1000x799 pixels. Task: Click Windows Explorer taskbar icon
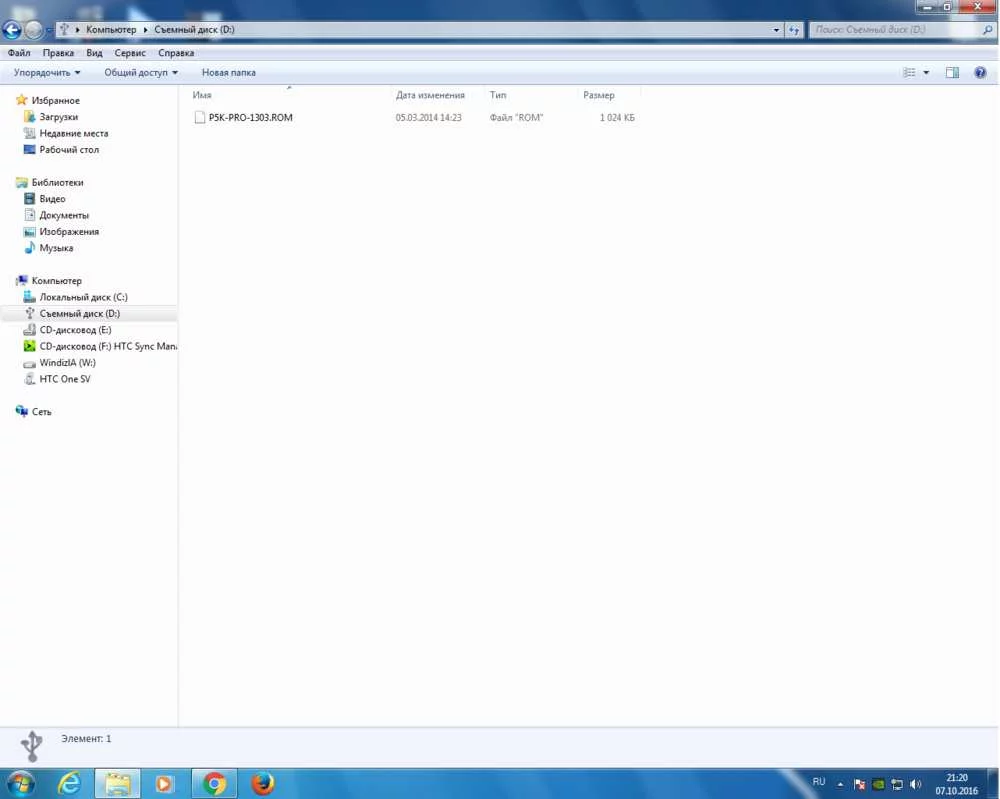point(118,784)
